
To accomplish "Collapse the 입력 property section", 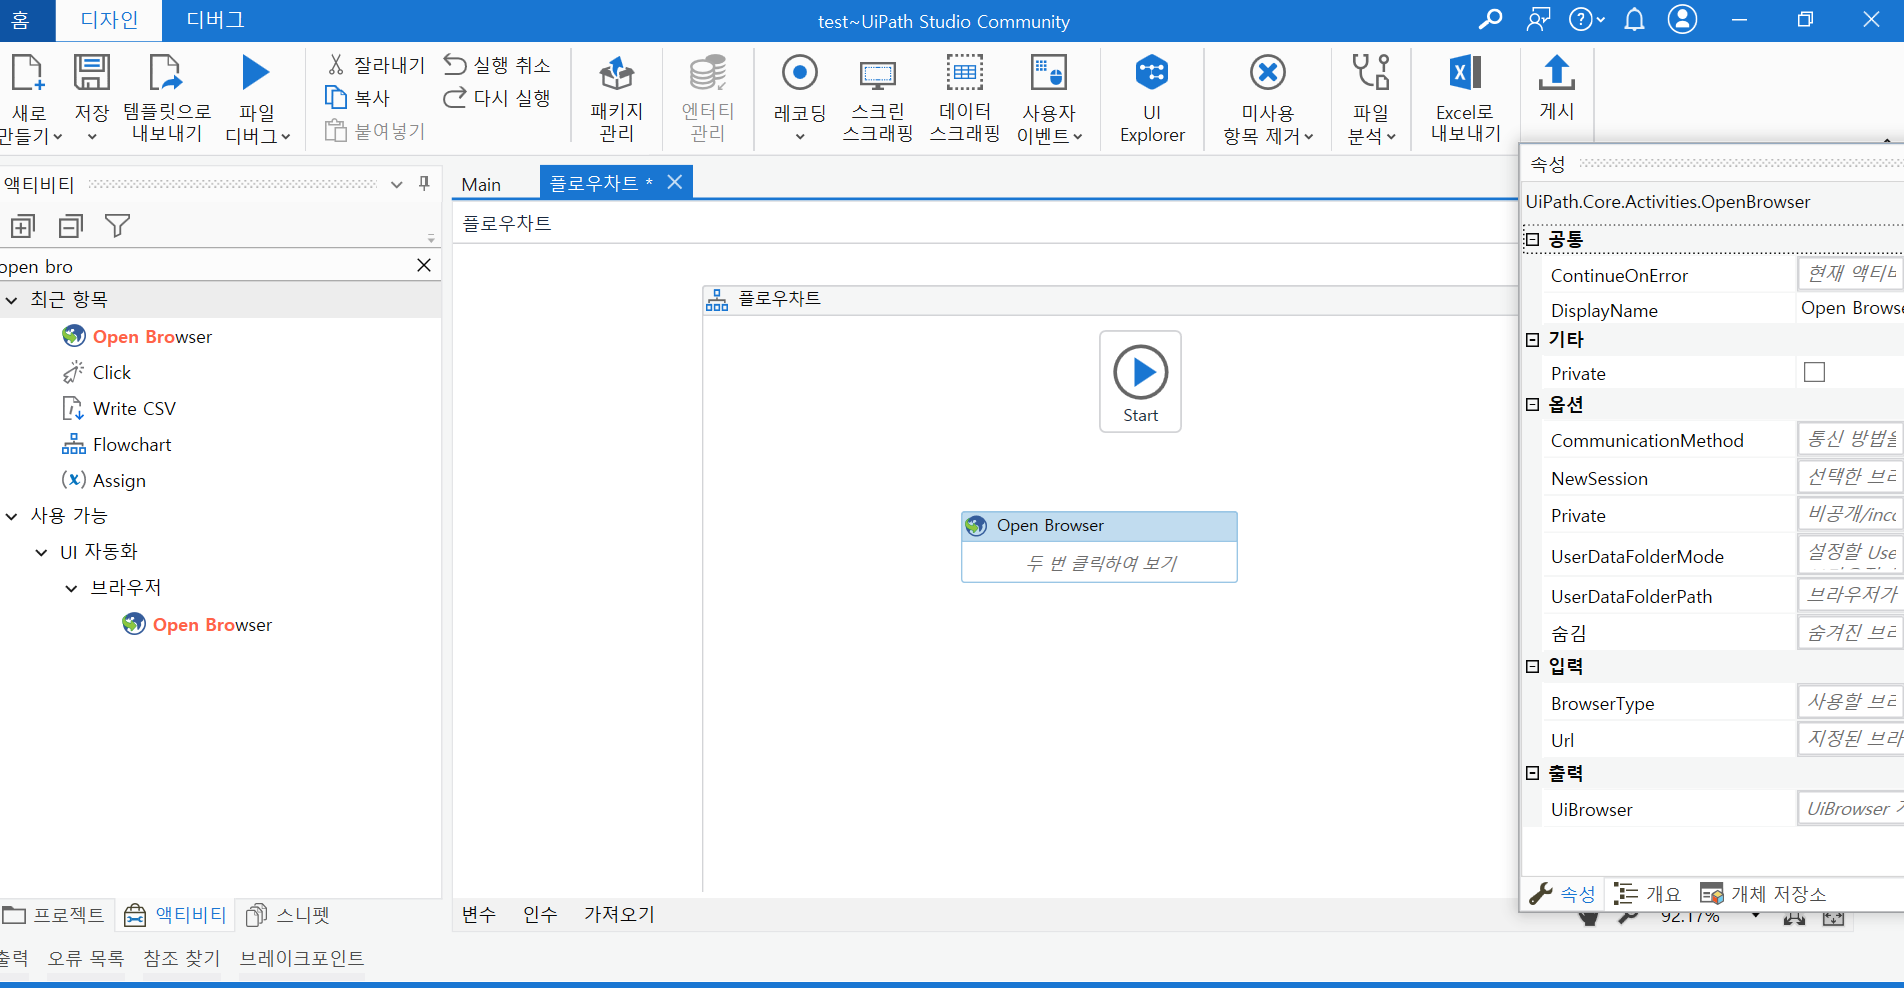I will [x=1532, y=666].
